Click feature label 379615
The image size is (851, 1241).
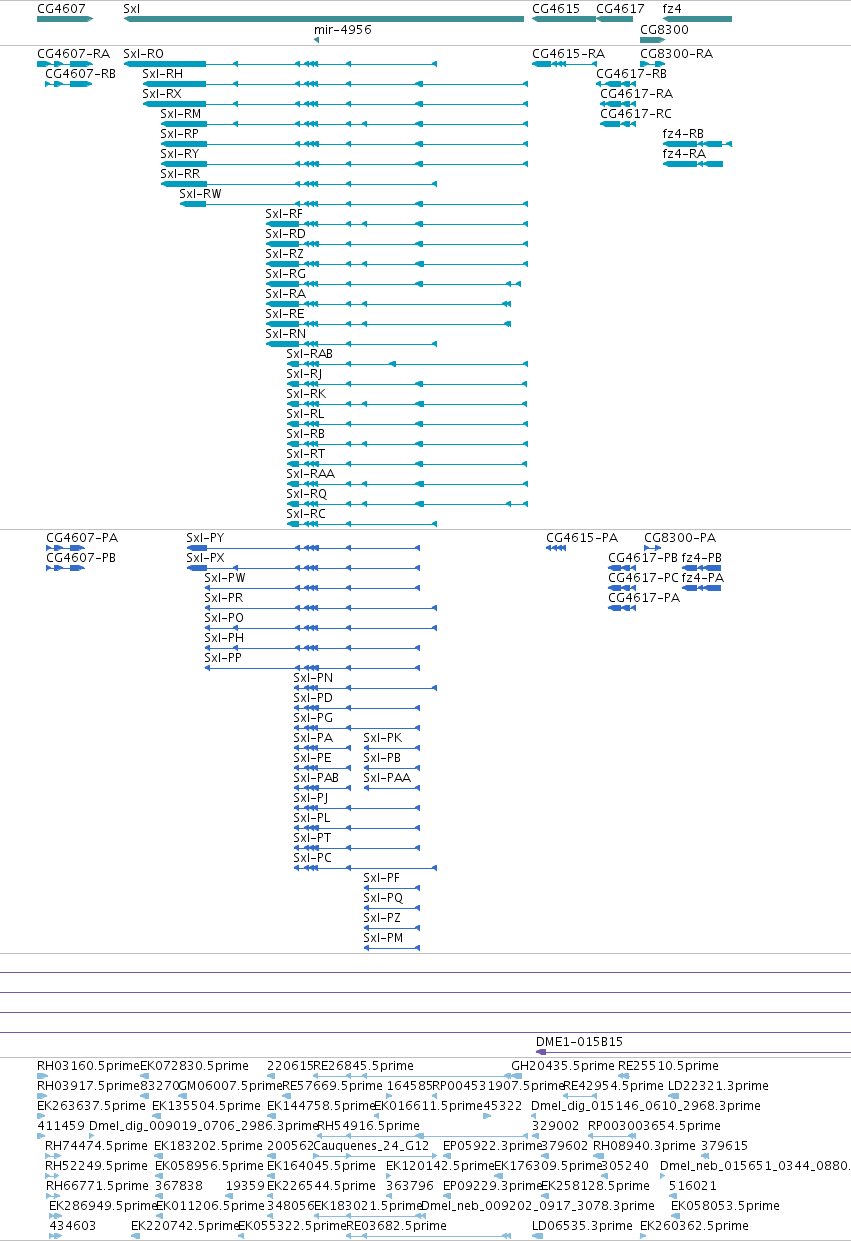(x=723, y=1146)
